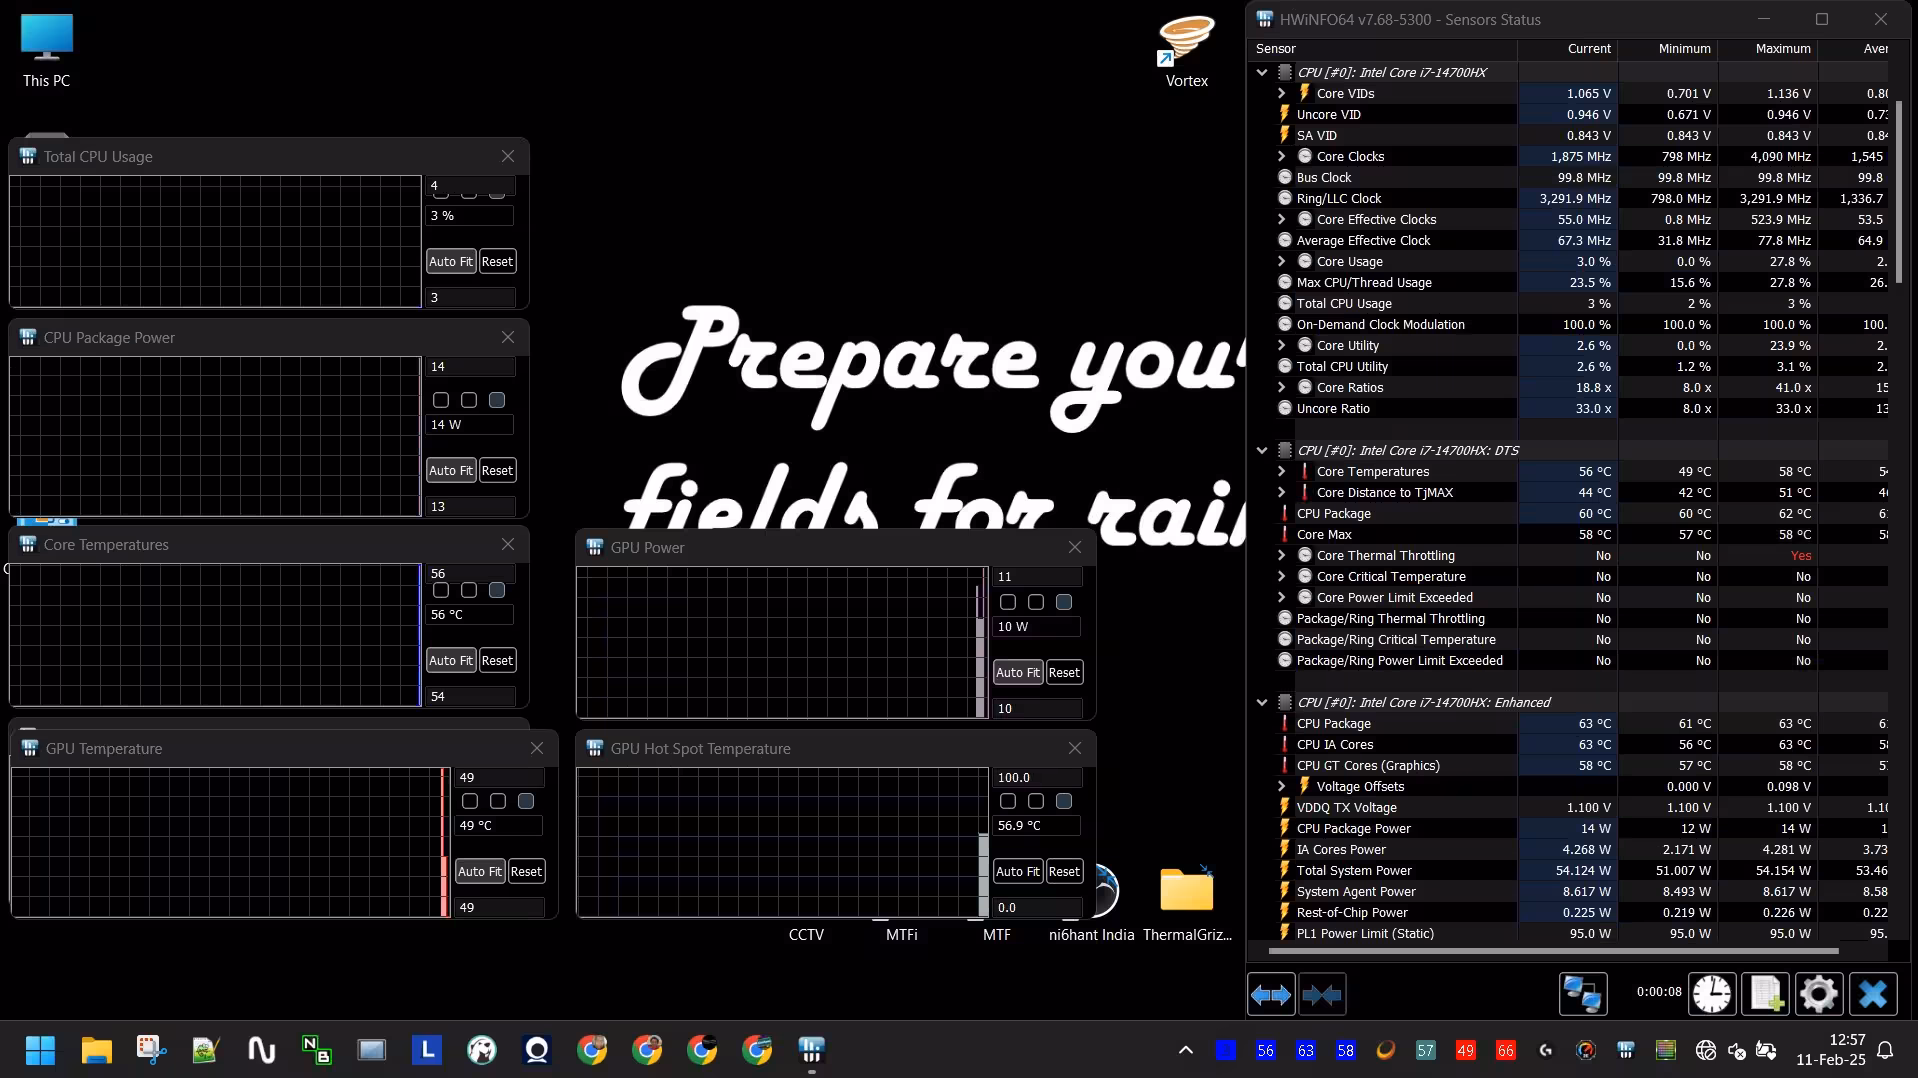Viewport: 1918px width, 1078px height.
Task: Toggle first checkbox in CPU Package Power graph
Action: (x=441, y=400)
